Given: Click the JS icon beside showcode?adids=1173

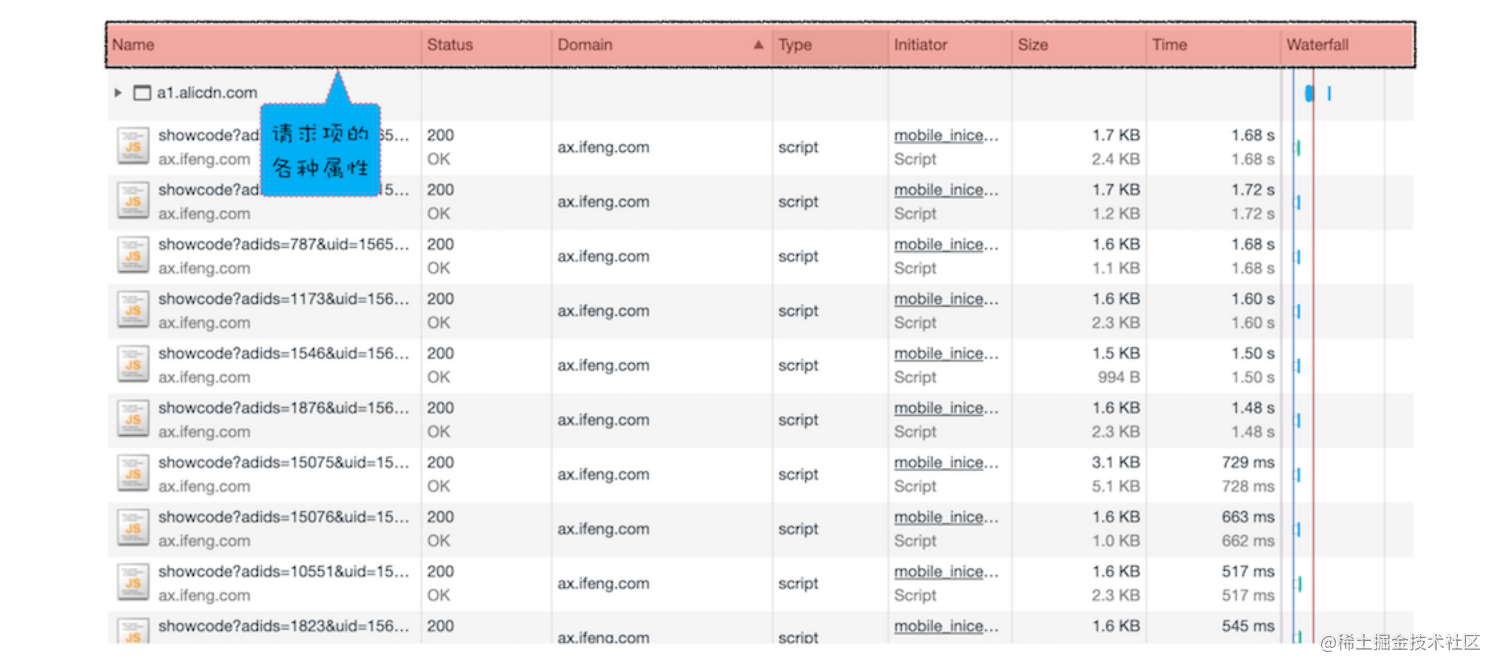Looking at the screenshot, I should tap(132, 311).
